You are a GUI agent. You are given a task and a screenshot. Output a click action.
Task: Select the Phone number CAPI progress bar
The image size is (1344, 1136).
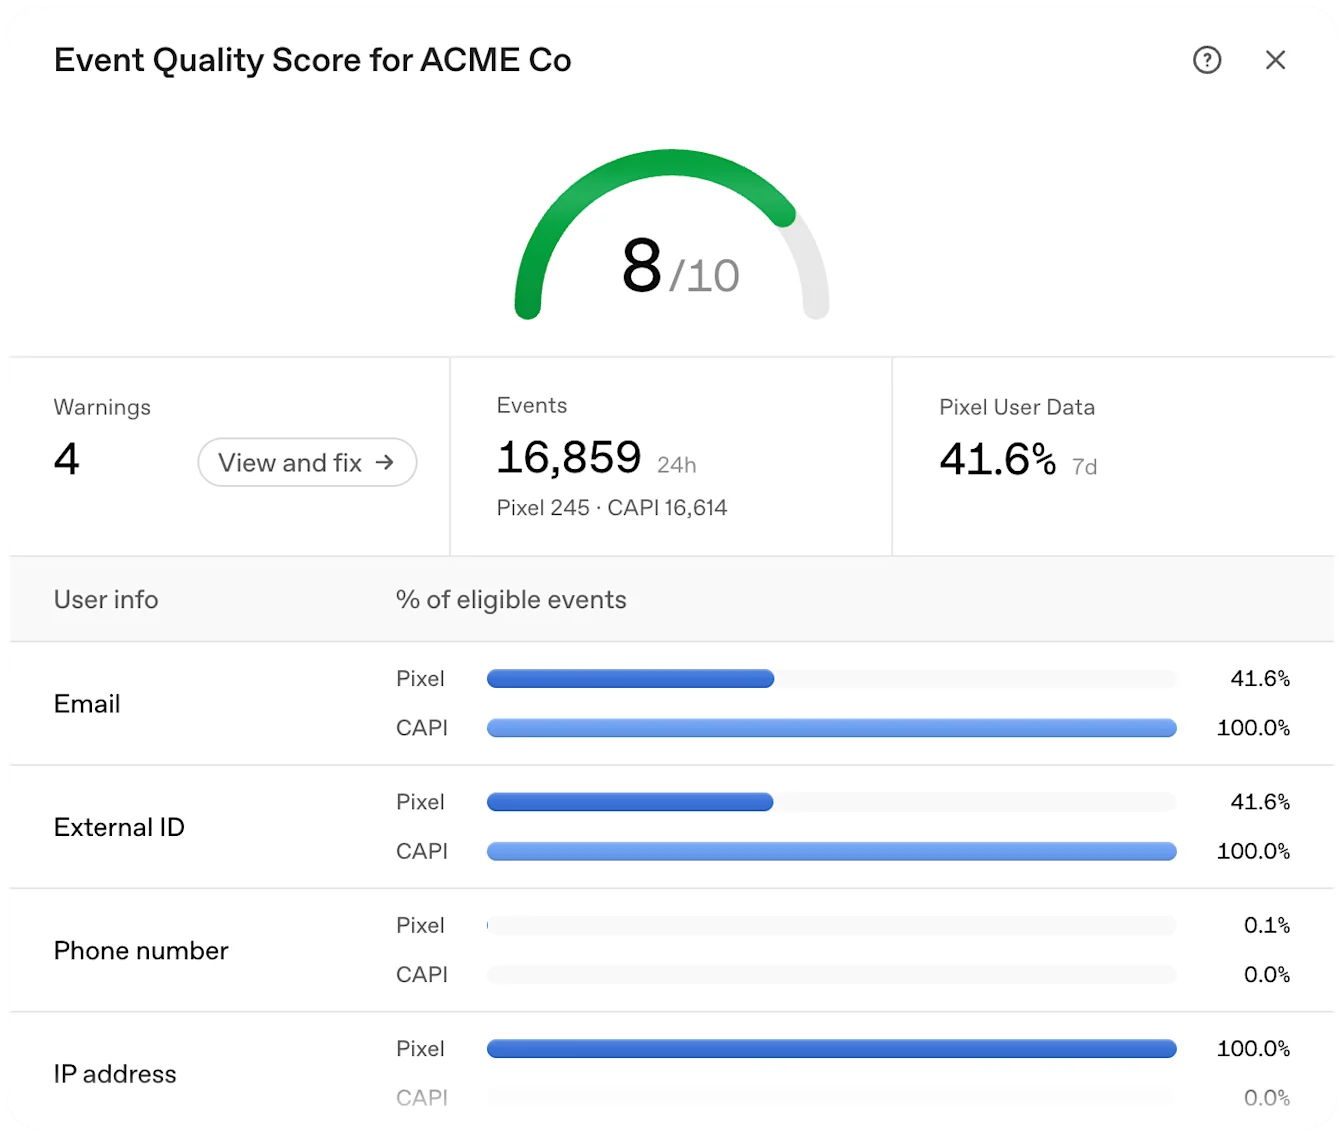click(831, 974)
